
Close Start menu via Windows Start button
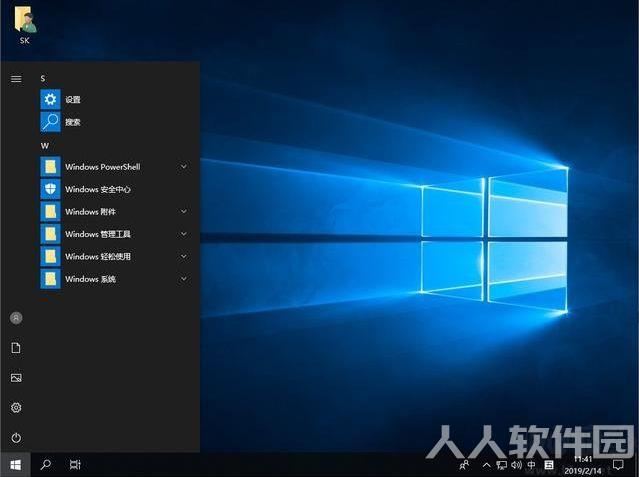tap(15, 465)
